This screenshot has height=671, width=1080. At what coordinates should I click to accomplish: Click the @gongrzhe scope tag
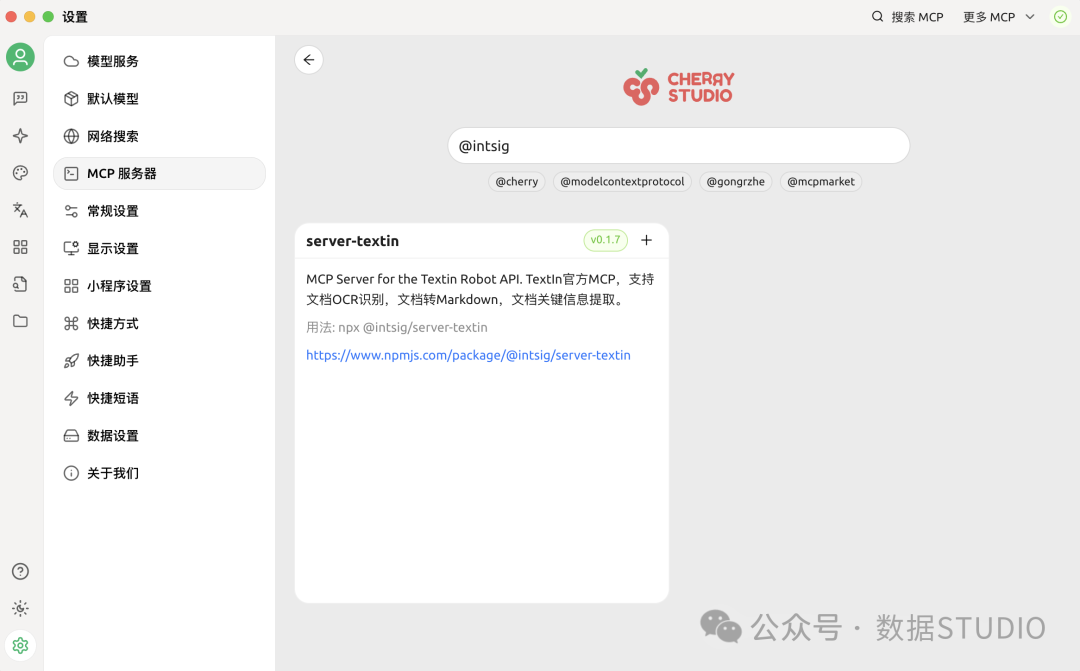tap(736, 182)
